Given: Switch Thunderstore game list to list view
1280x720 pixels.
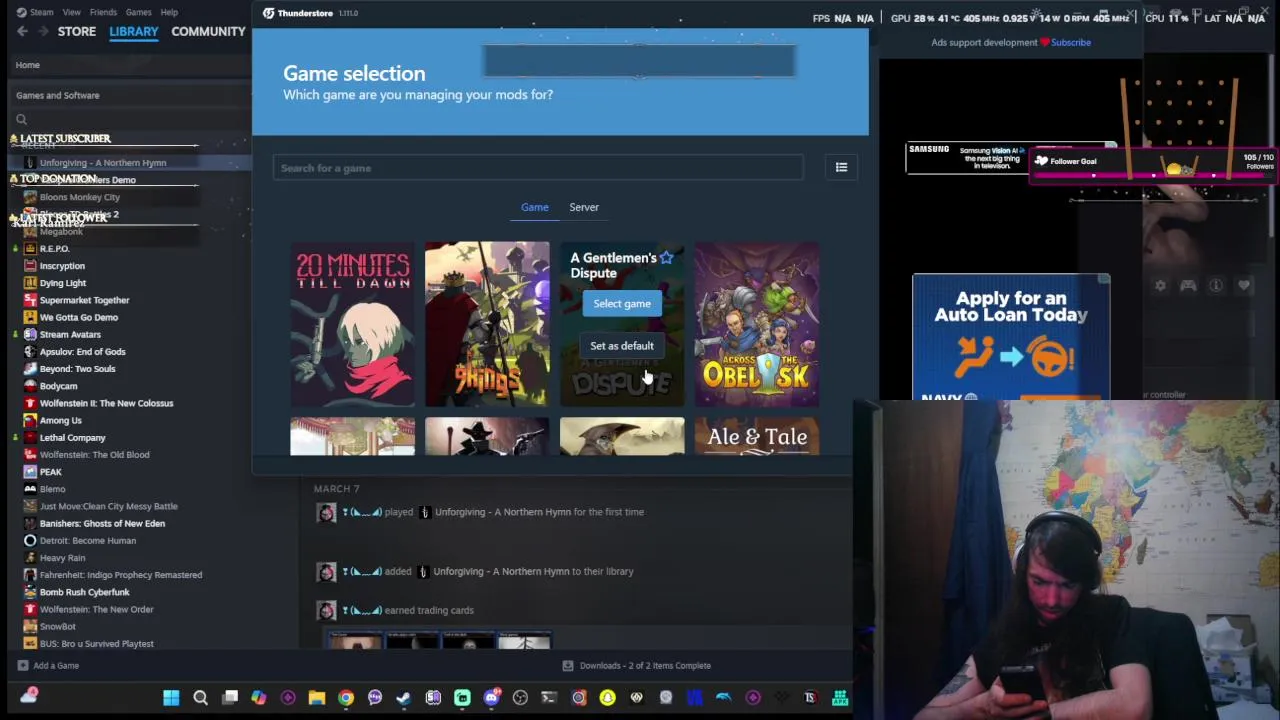Looking at the screenshot, I should point(841,167).
